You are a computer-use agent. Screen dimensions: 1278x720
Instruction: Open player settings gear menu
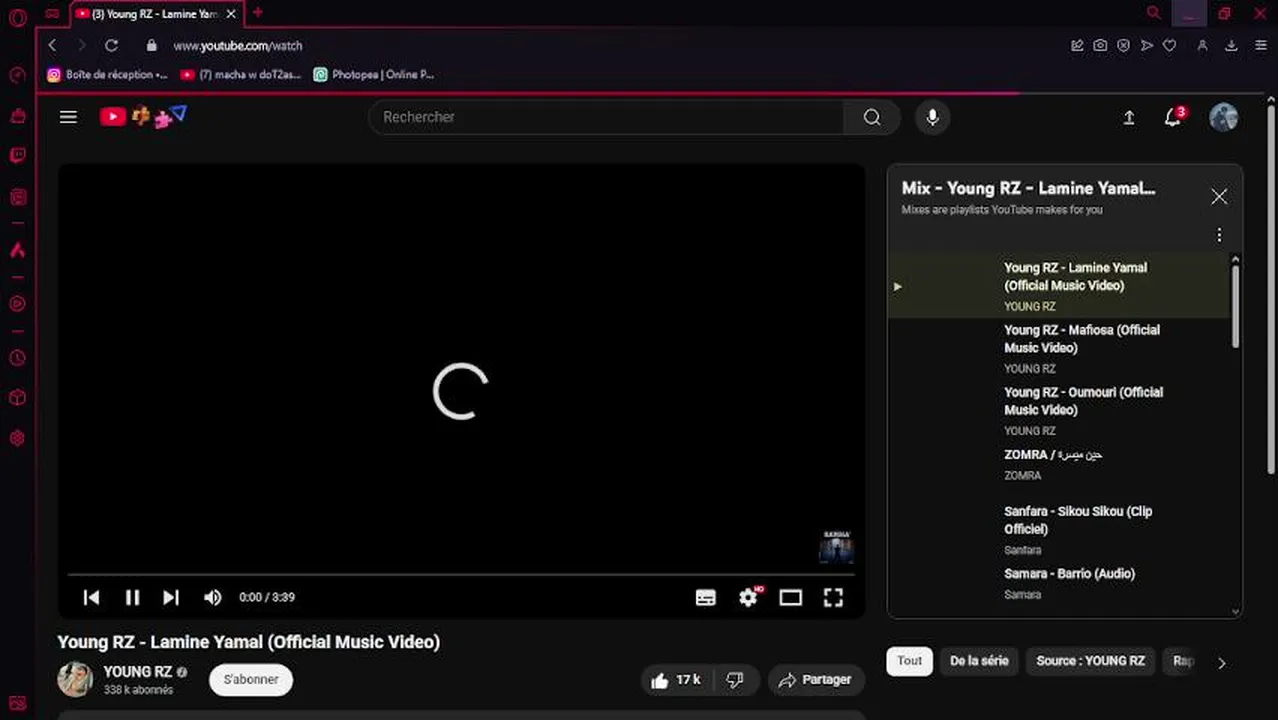coord(748,597)
